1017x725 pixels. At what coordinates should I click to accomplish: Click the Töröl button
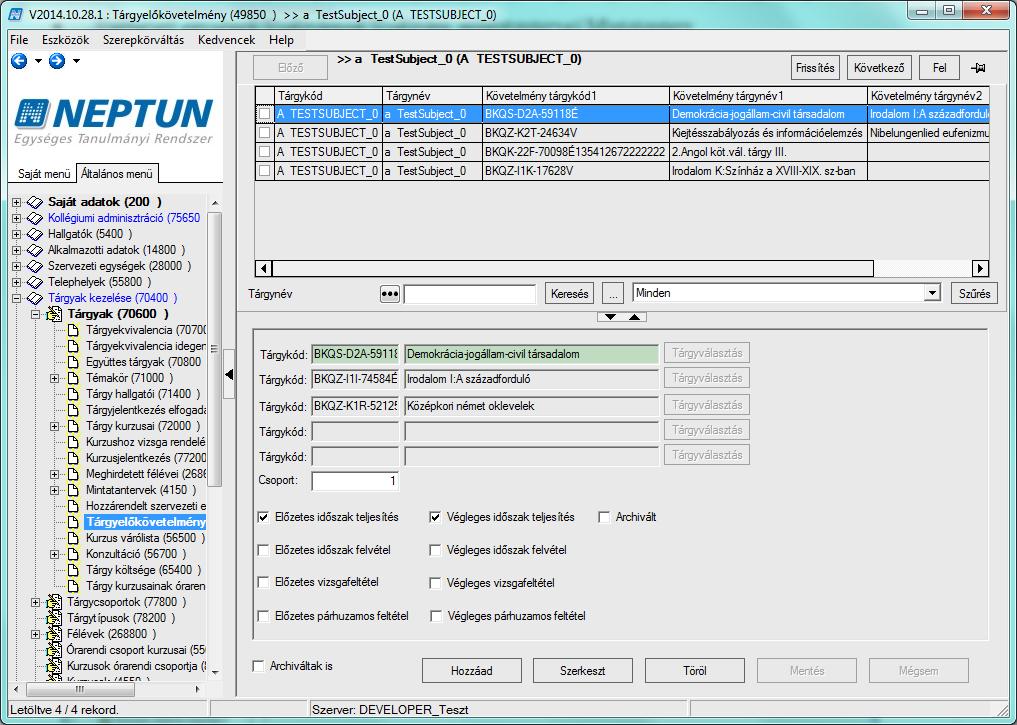(x=695, y=671)
